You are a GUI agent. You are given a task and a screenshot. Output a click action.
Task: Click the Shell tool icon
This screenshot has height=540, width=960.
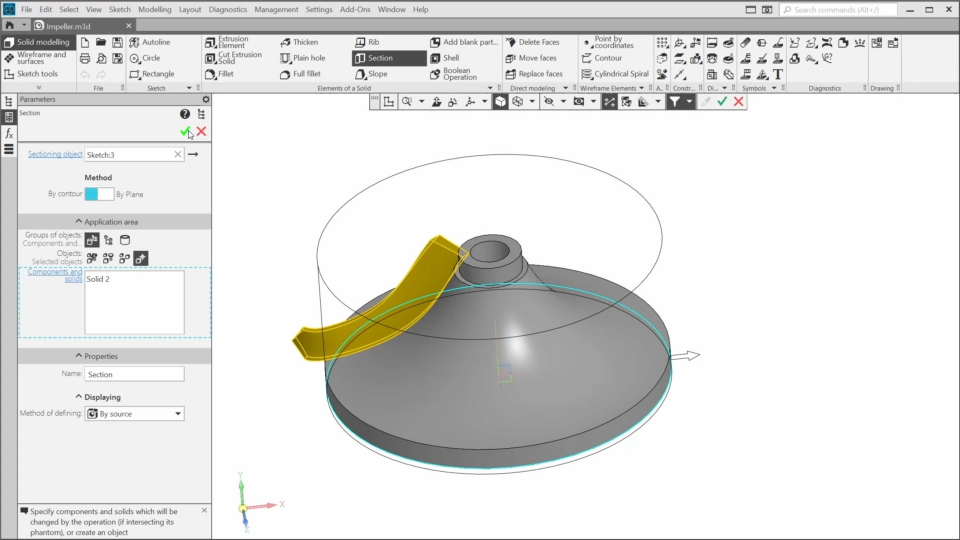pos(444,58)
